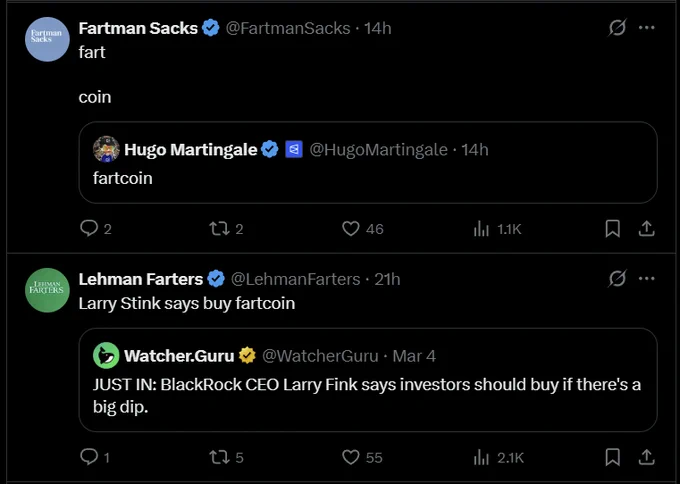The height and width of the screenshot is (484, 680).
Task: Open the Fartman Sacks profile avatar
Action: pos(47,39)
